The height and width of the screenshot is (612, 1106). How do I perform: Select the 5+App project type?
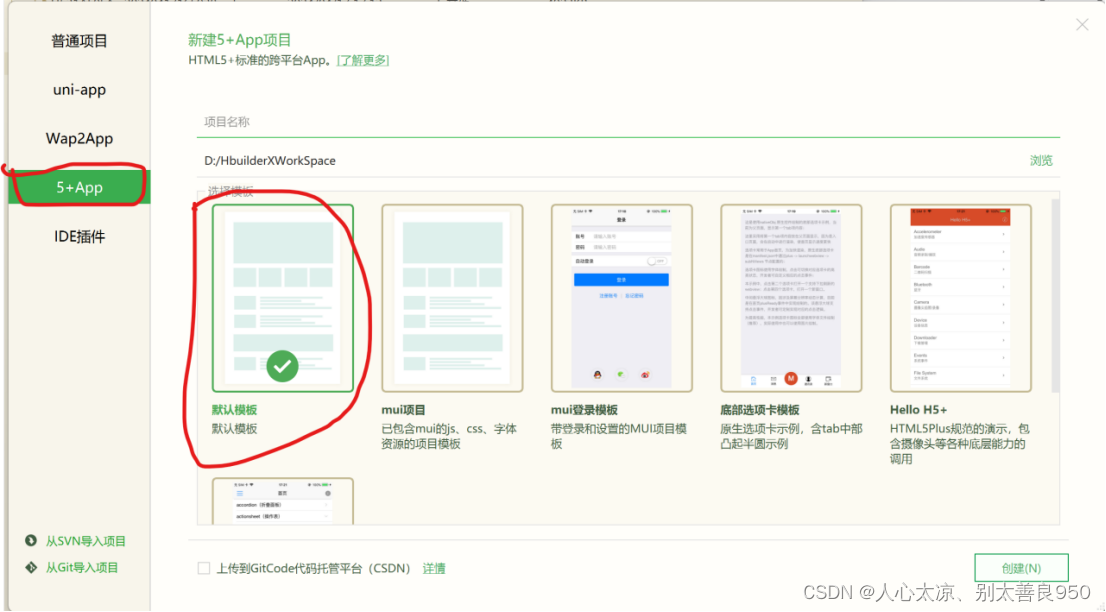[x=78, y=186]
